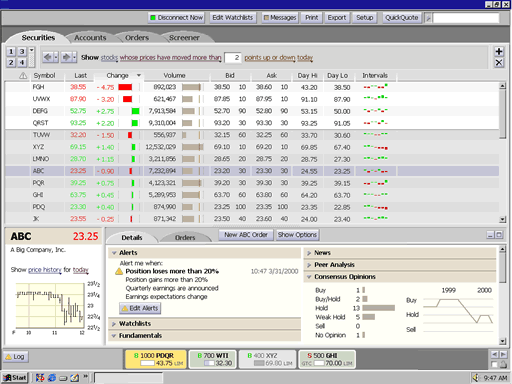Open the top-level Orders tab
The height and width of the screenshot is (384, 512).
coord(137,38)
